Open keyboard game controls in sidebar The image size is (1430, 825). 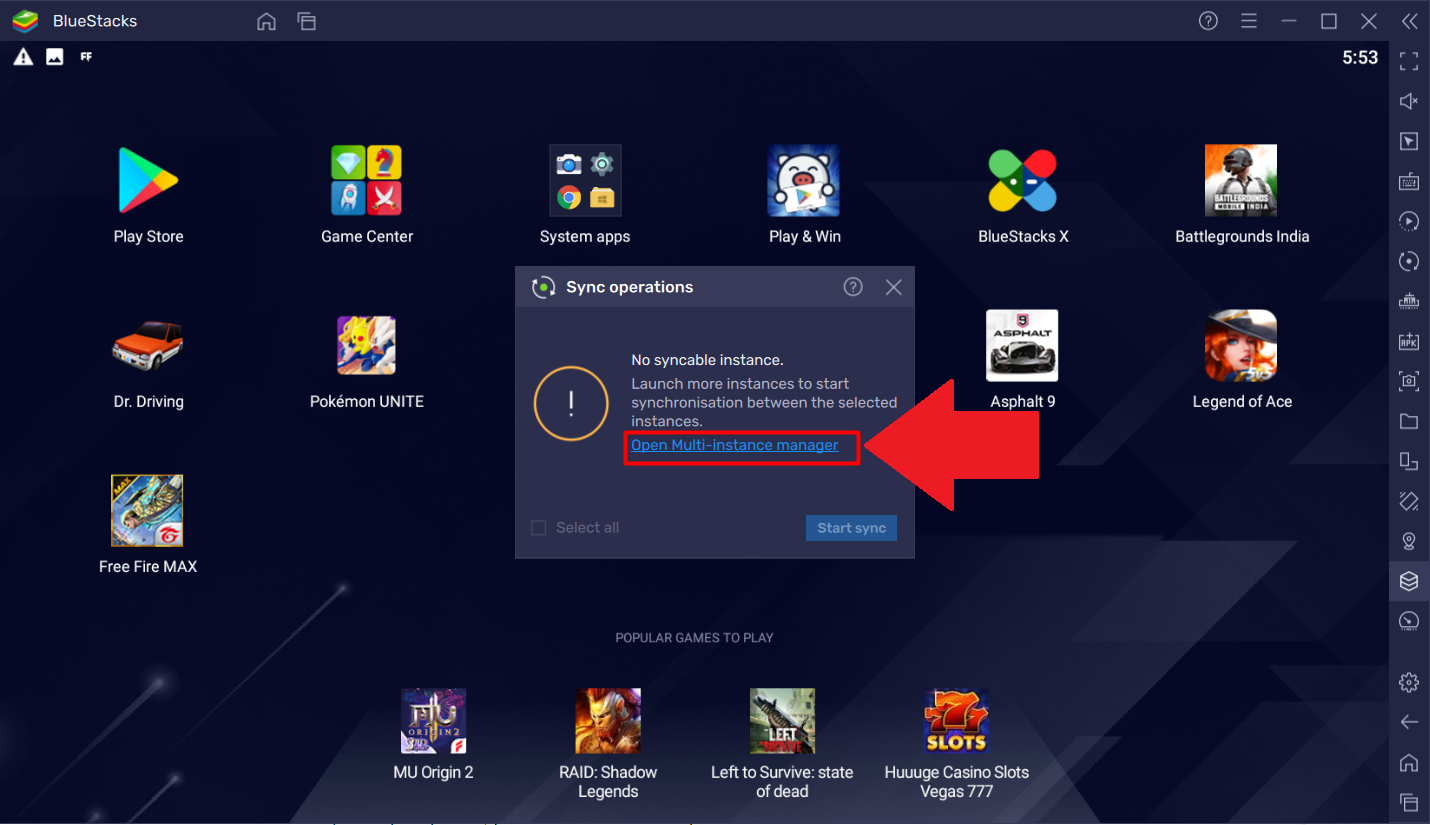click(x=1409, y=181)
